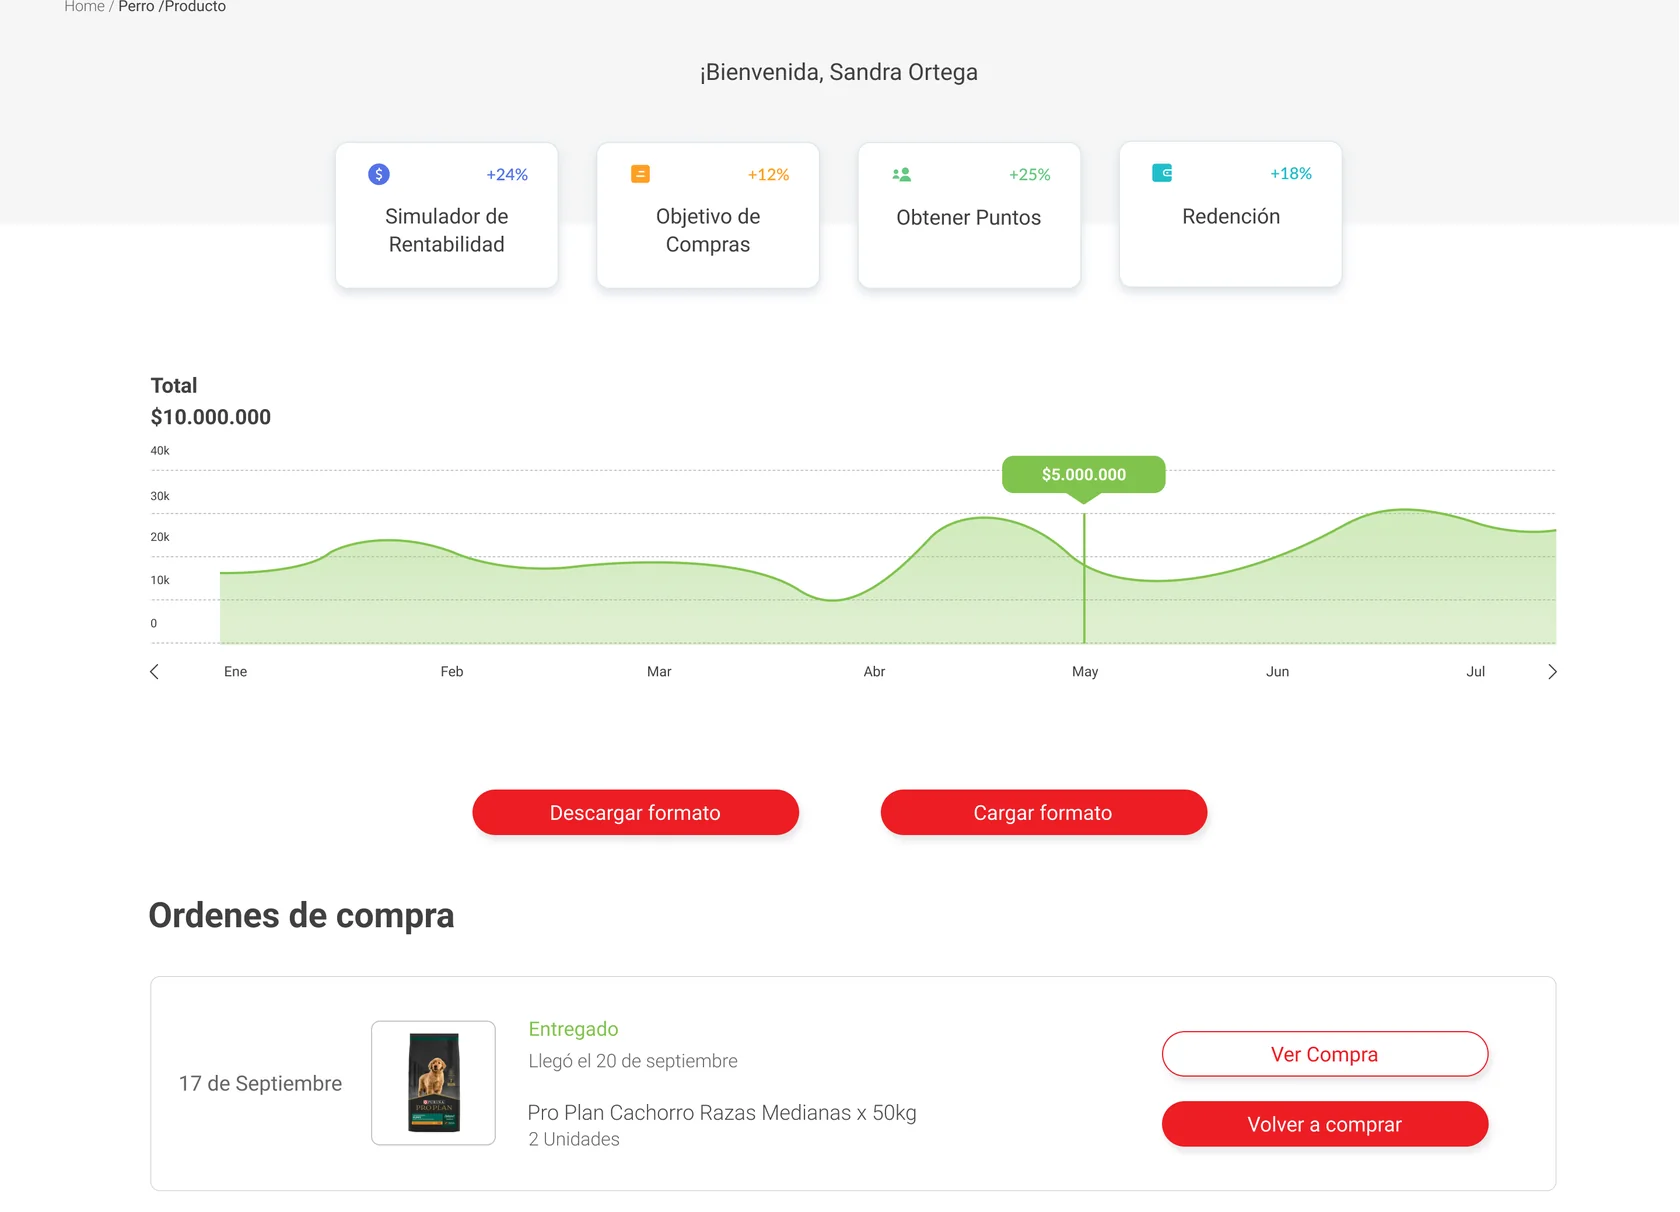Select the Jul month label
The image size is (1680, 1212).
pyautogui.click(x=1475, y=672)
